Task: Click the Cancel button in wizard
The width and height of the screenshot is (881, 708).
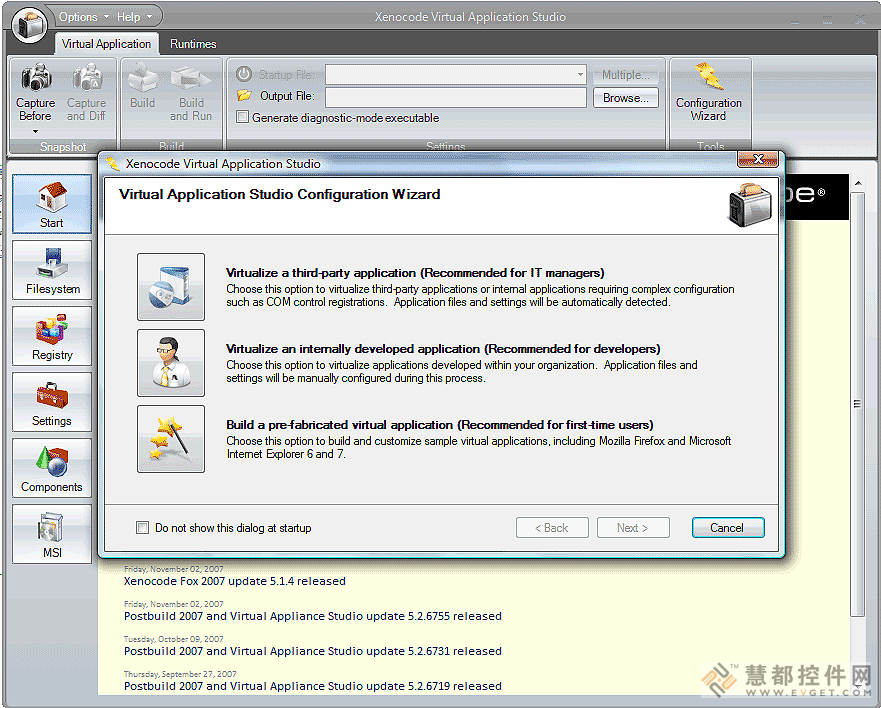Action: pos(728,528)
